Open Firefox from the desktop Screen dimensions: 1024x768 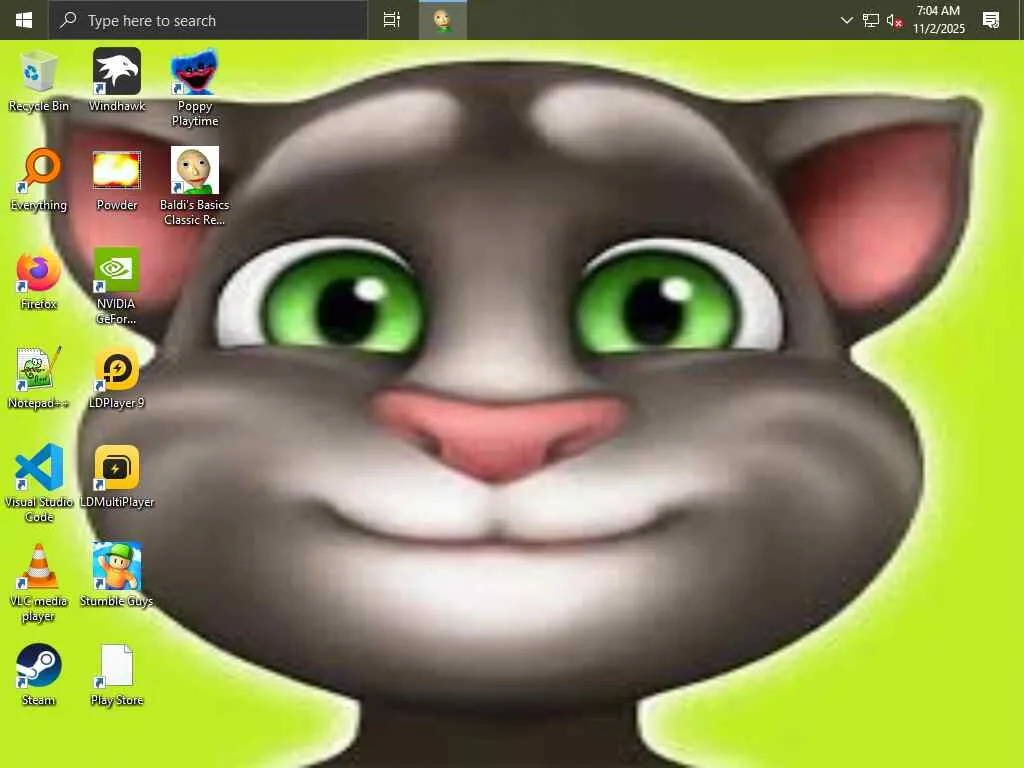(39, 280)
